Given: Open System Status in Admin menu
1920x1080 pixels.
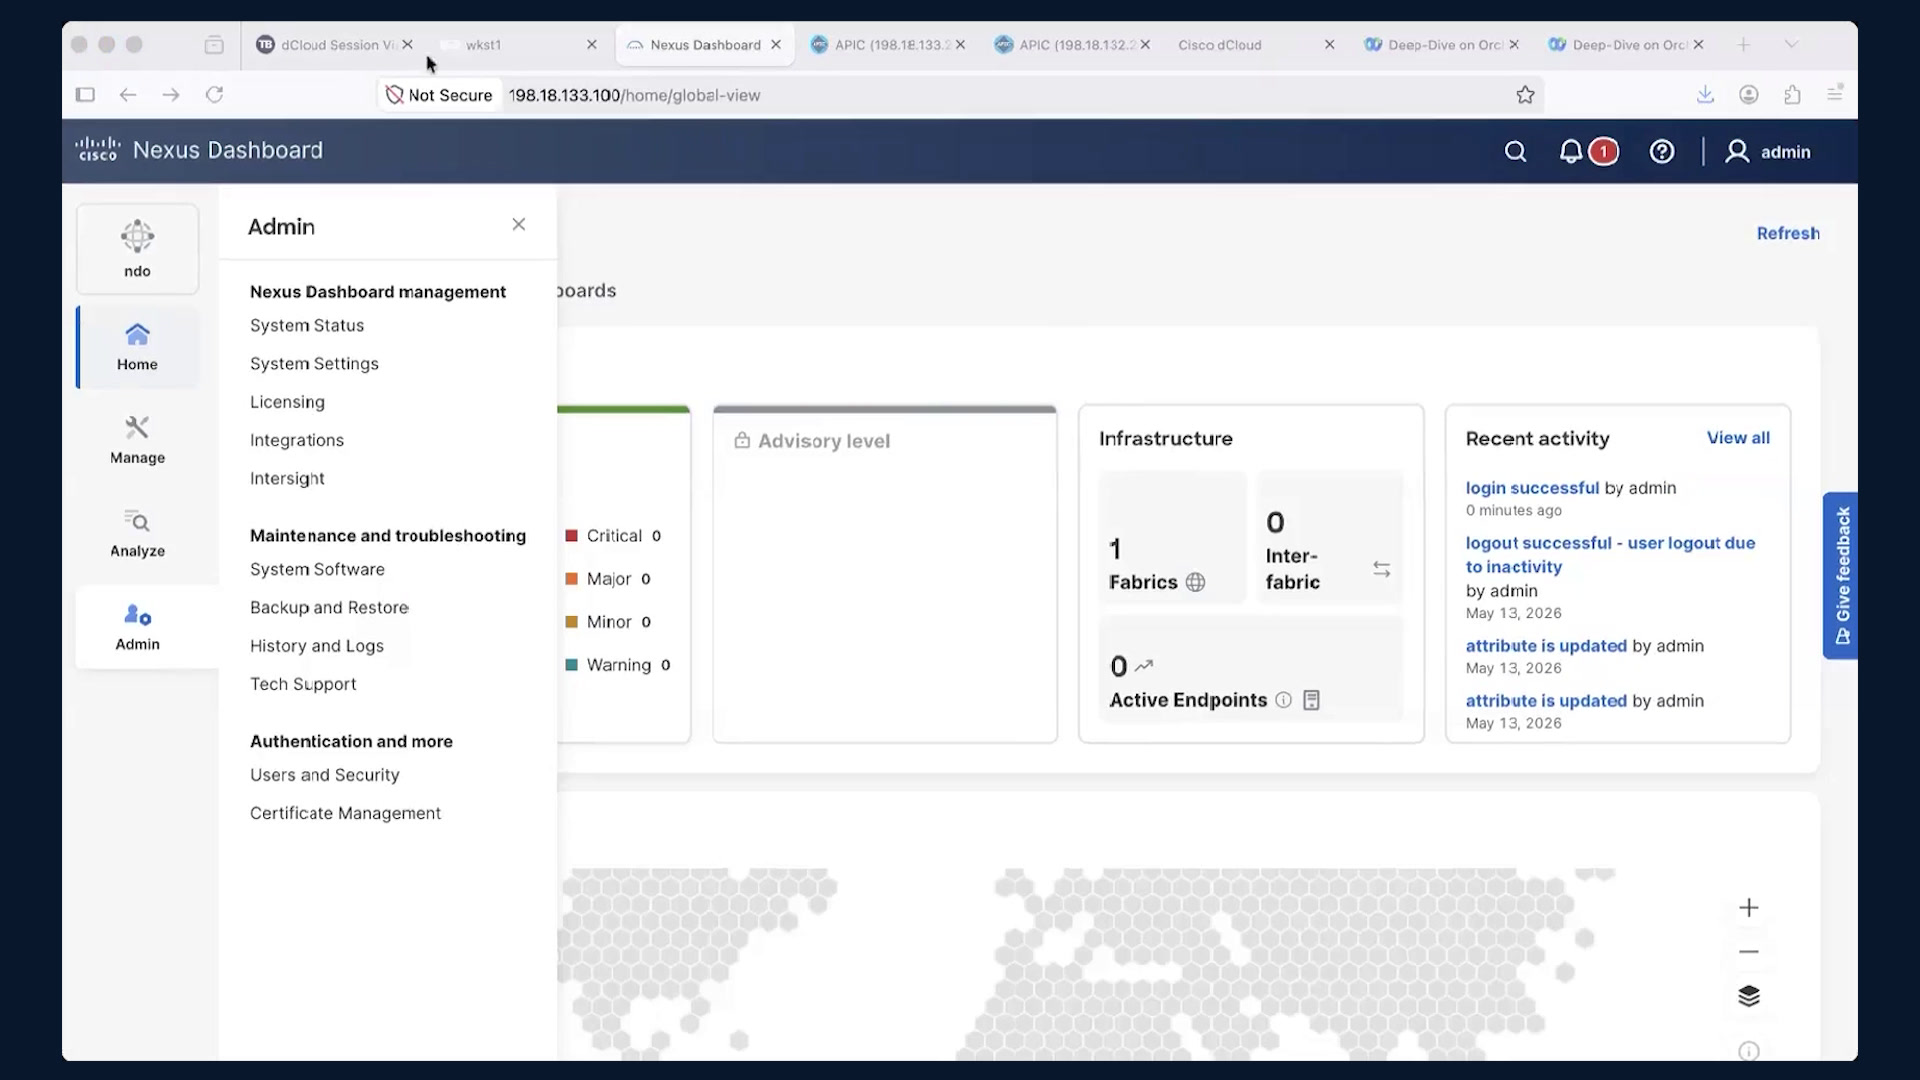Looking at the screenshot, I should pyautogui.click(x=307, y=325).
